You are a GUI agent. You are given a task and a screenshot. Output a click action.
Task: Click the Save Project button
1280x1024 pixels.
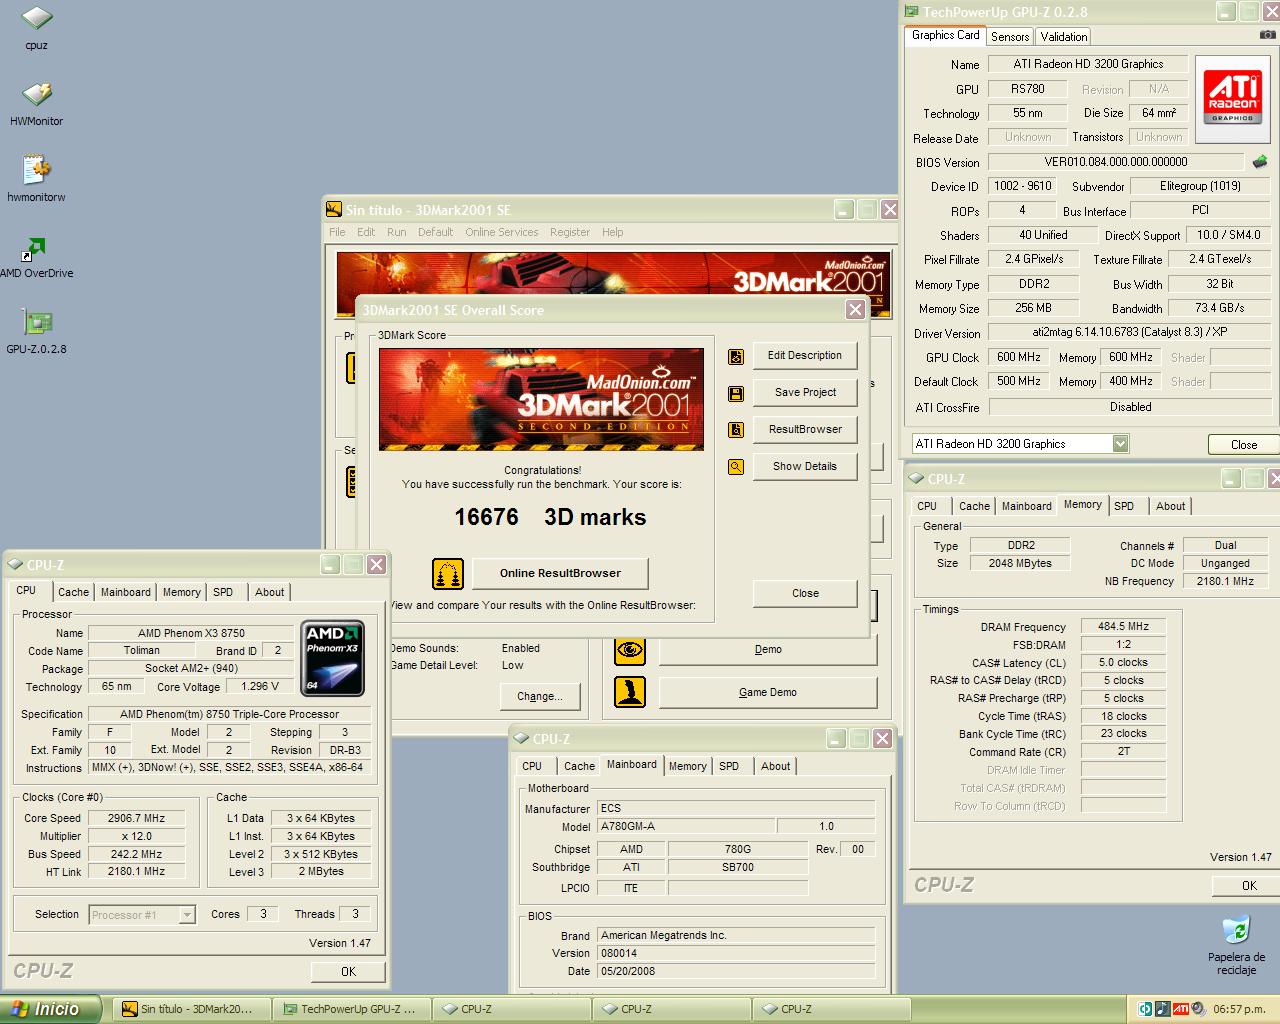point(805,393)
